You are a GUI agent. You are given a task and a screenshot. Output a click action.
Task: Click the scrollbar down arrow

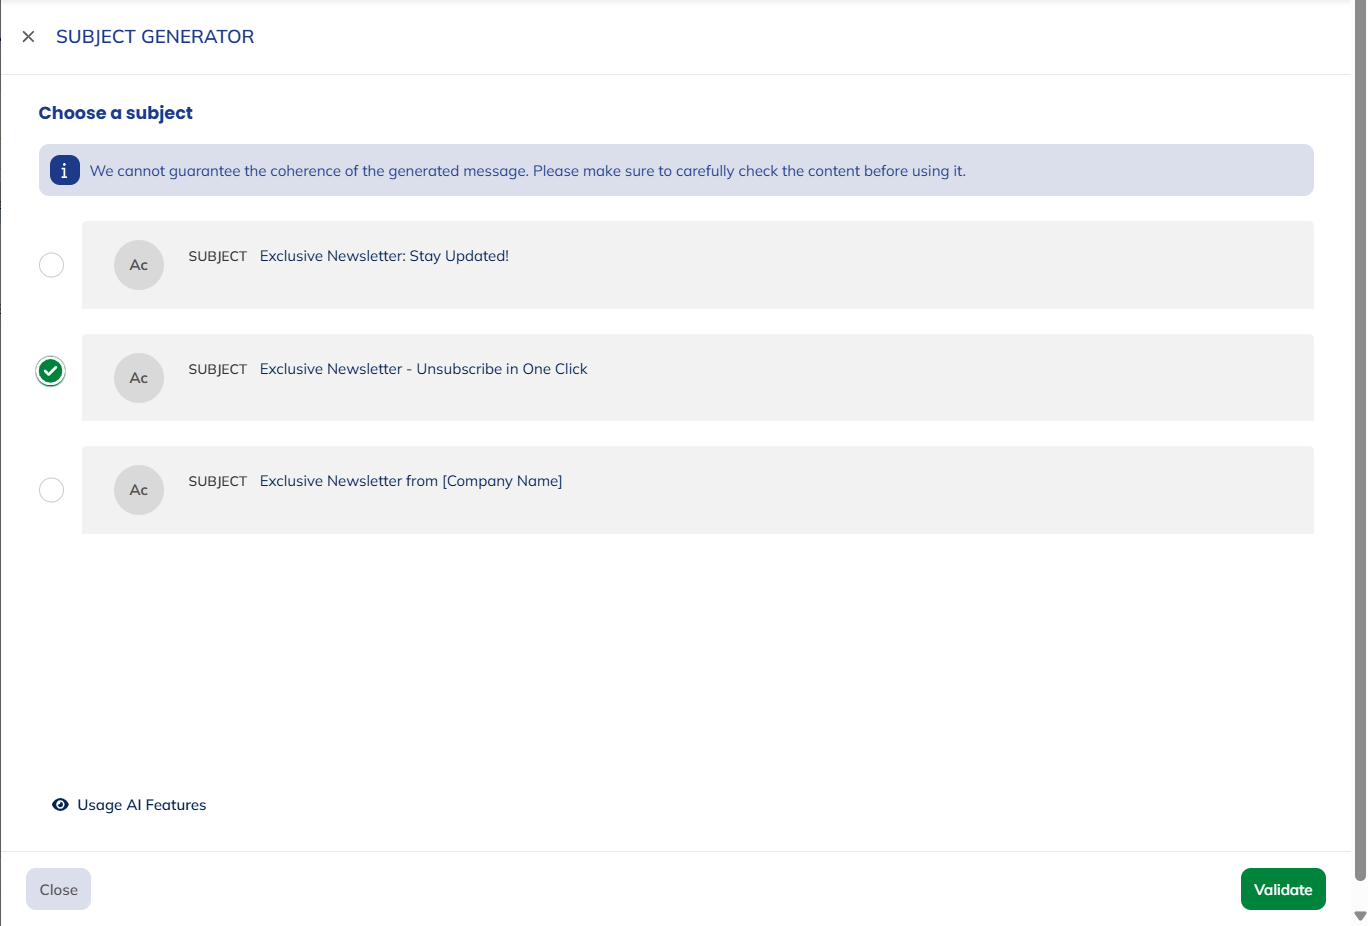click(x=1359, y=916)
